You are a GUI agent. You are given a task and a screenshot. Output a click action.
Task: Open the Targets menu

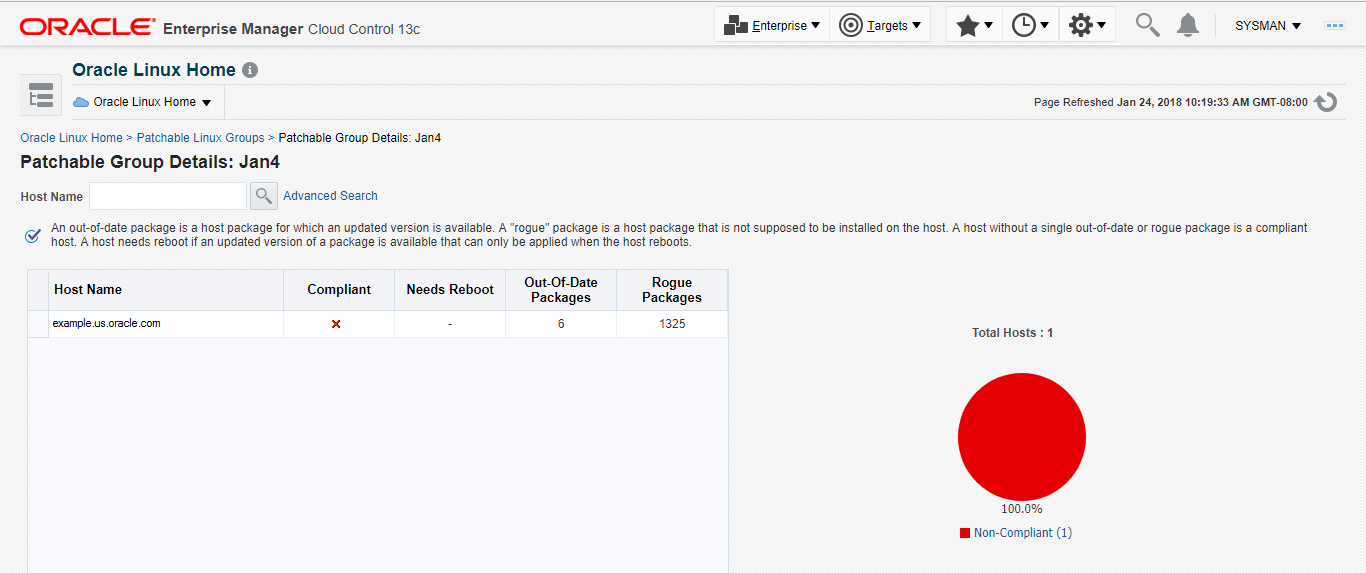pos(880,25)
